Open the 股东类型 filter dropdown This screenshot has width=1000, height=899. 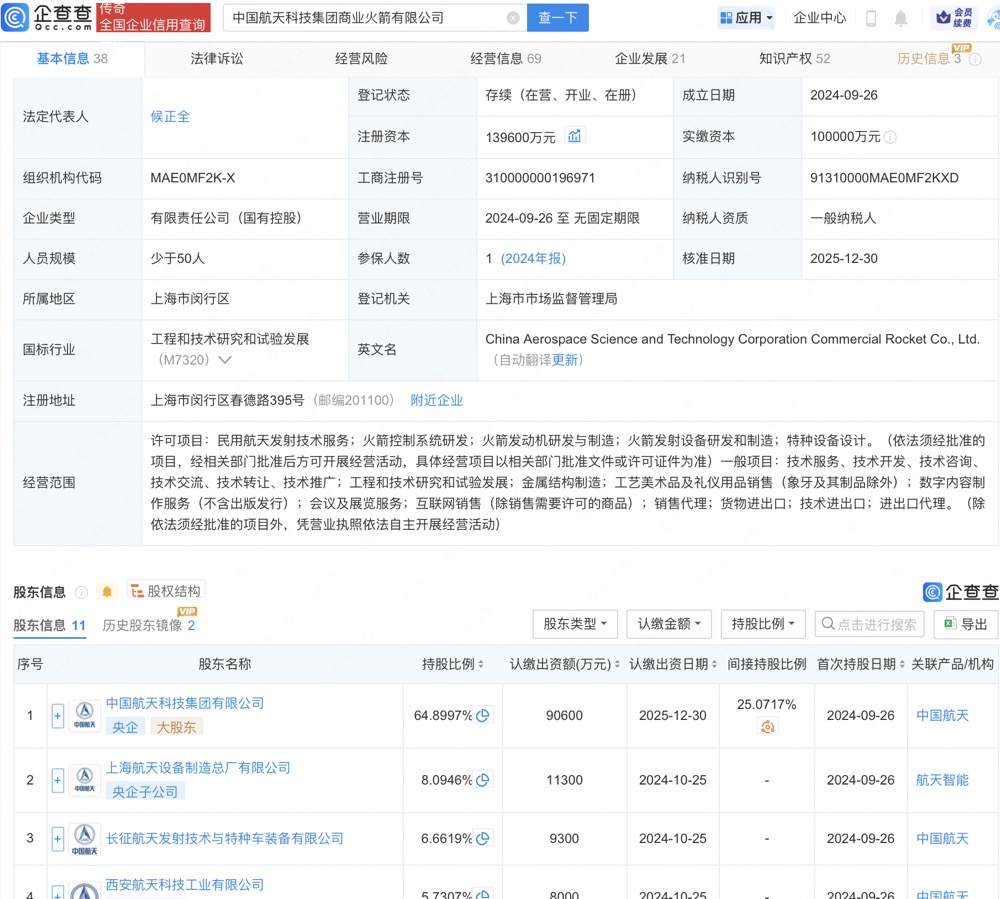click(575, 624)
